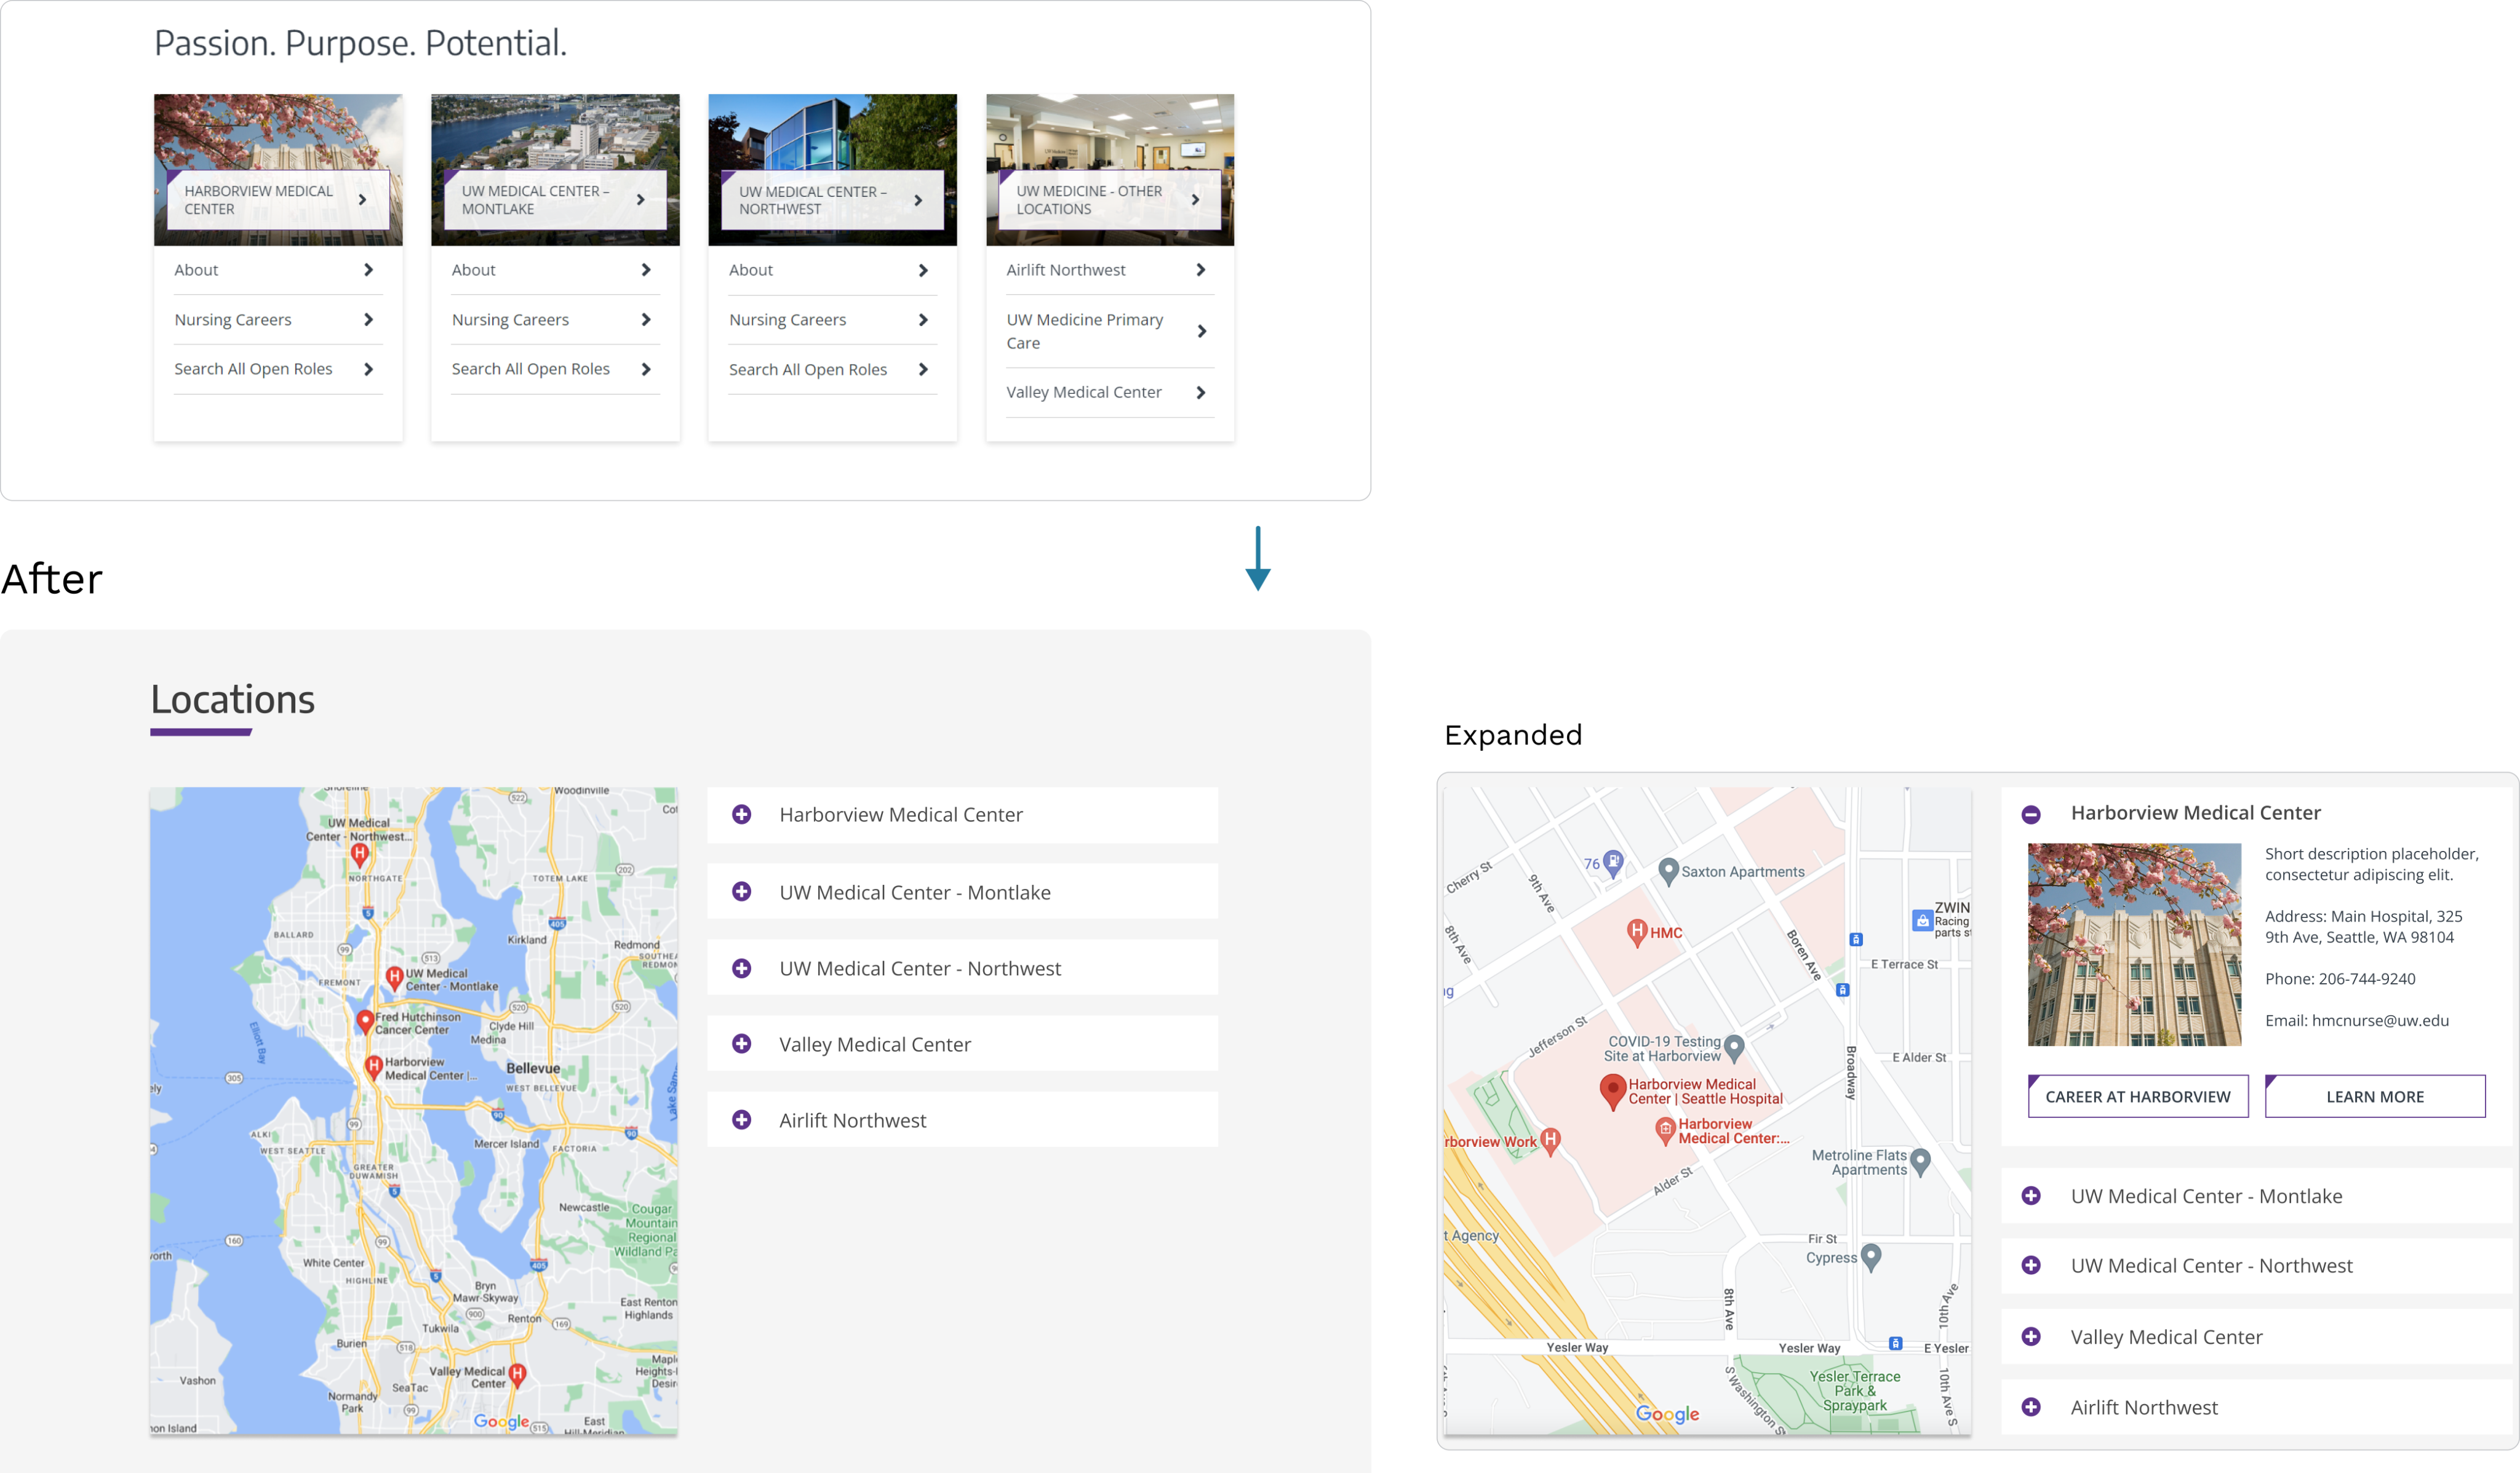Click the UW Medical Center Northwest map marker
Image resolution: width=2520 pixels, height=1473 pixels.
360,854
